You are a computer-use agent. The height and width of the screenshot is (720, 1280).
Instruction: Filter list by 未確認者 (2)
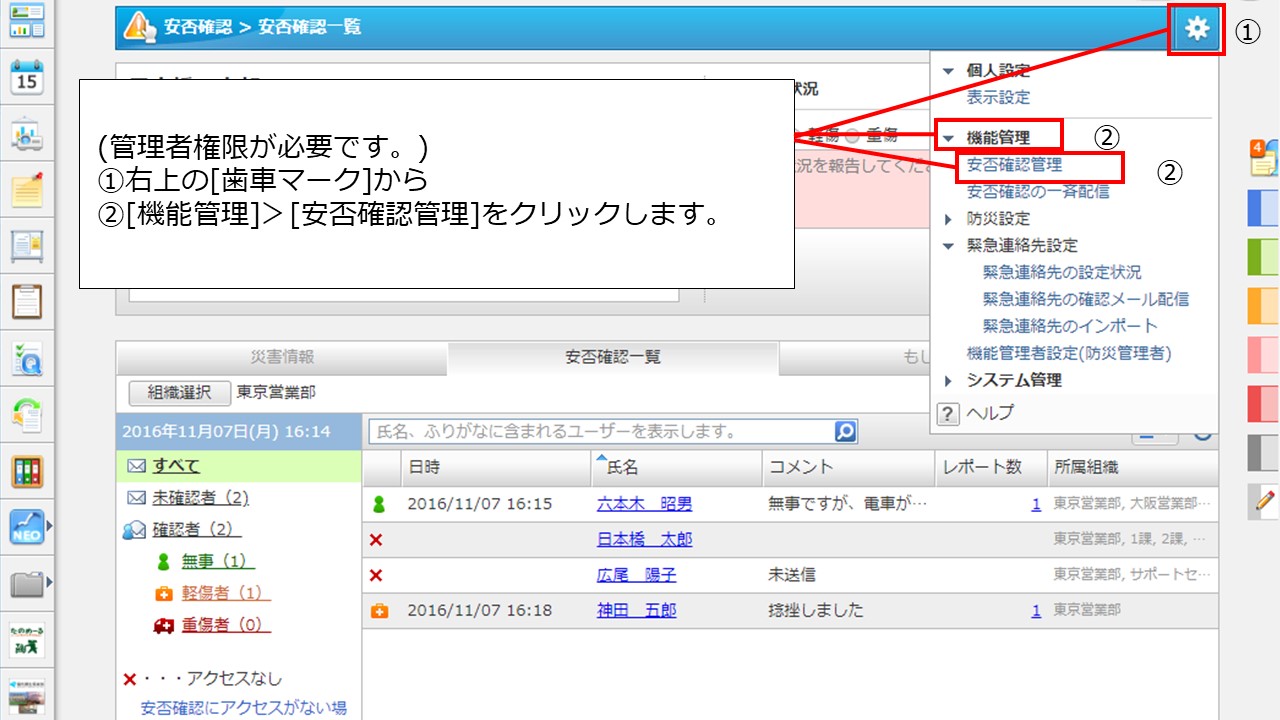[x=200, y=498]
